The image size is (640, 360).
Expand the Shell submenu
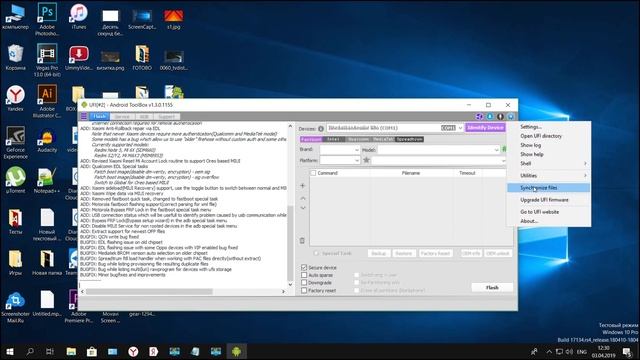(x=549, y=163)
